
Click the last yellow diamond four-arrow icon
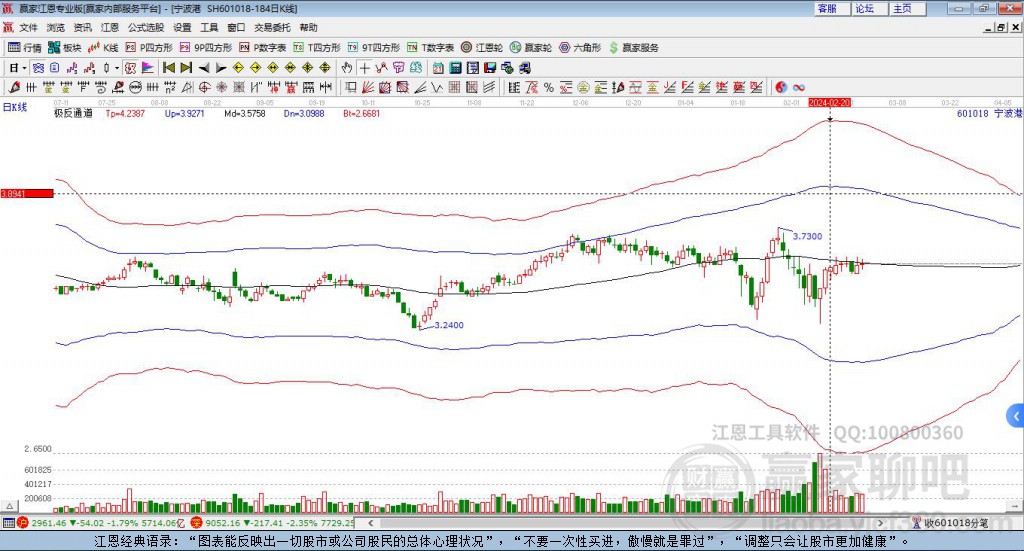(x=325, y=68)
